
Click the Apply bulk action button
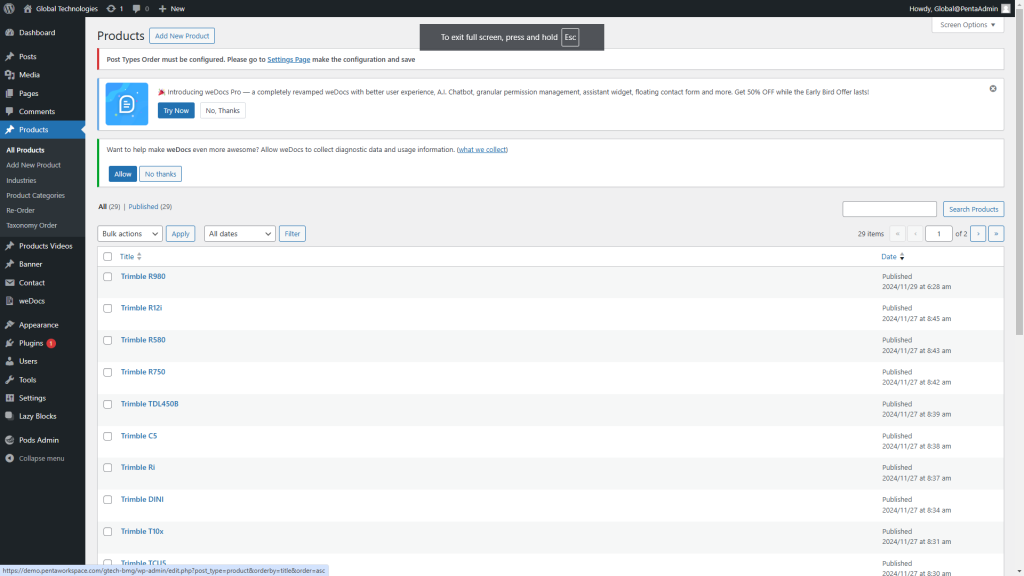180,234
